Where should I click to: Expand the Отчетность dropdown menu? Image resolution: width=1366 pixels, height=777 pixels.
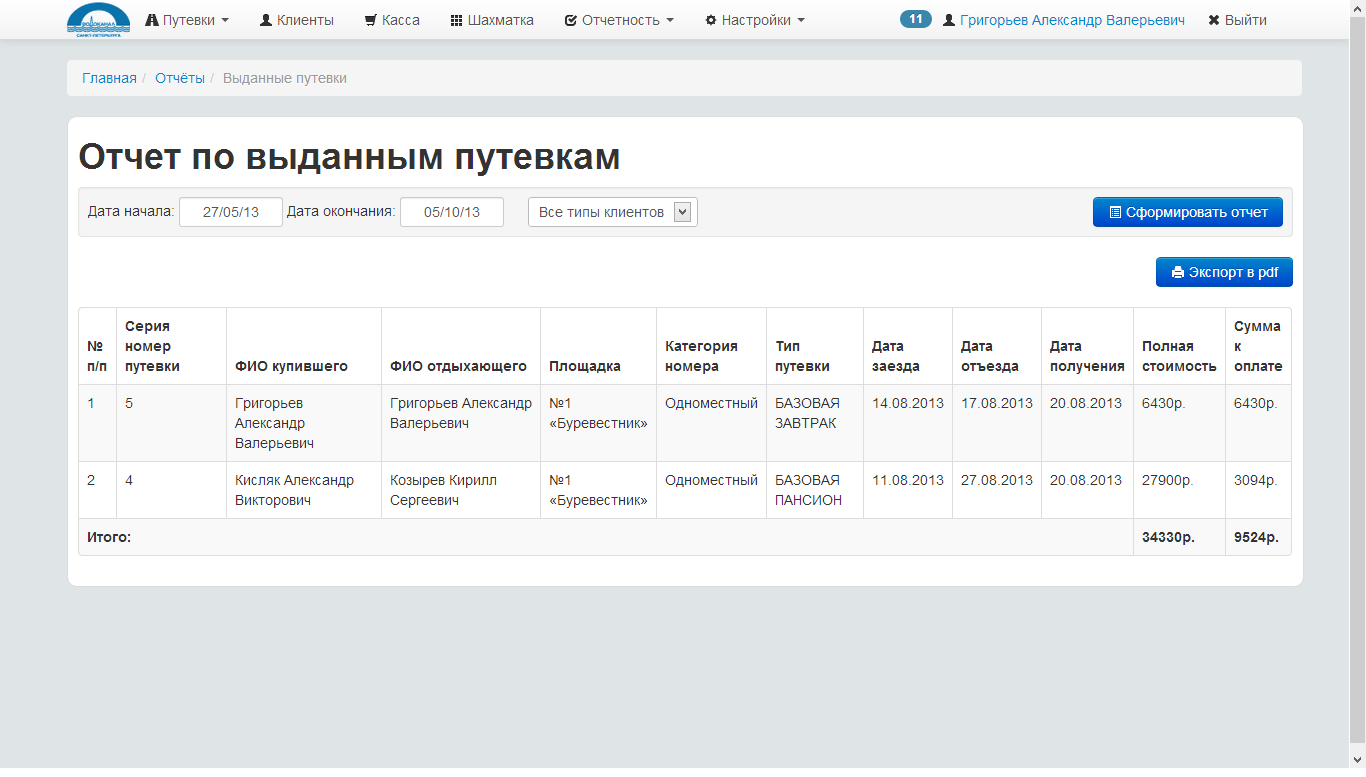pyautogui.click(x=619, y=20)
